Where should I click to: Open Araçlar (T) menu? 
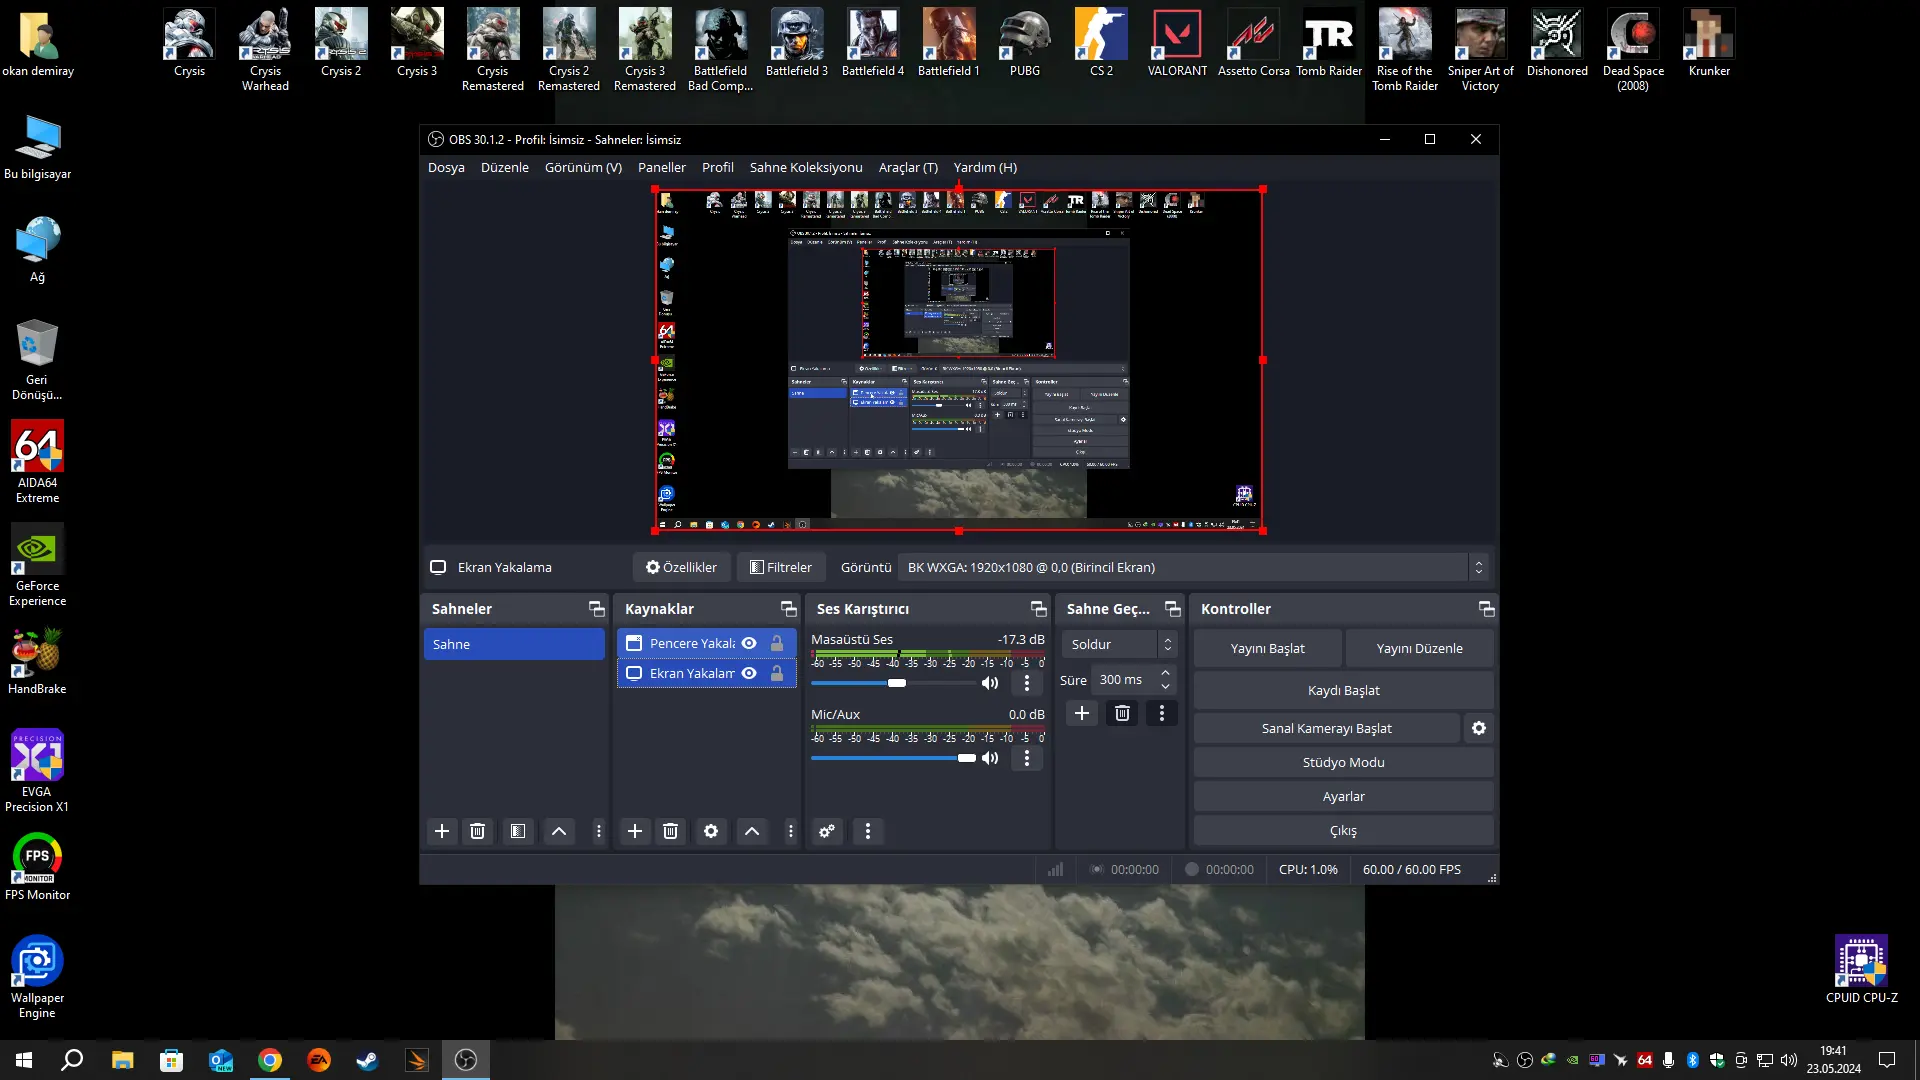[x=908, y=167]
